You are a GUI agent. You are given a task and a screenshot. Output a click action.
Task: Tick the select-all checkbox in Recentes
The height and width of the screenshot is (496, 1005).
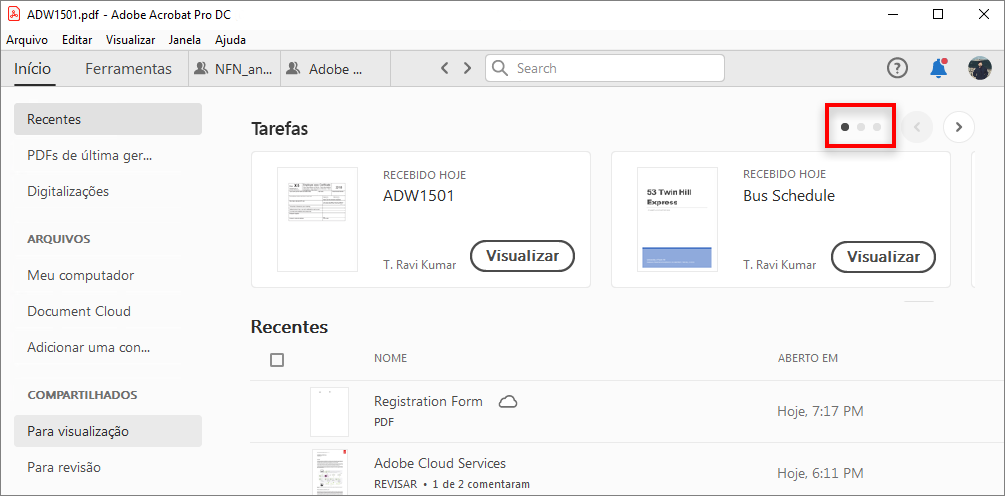277,360
